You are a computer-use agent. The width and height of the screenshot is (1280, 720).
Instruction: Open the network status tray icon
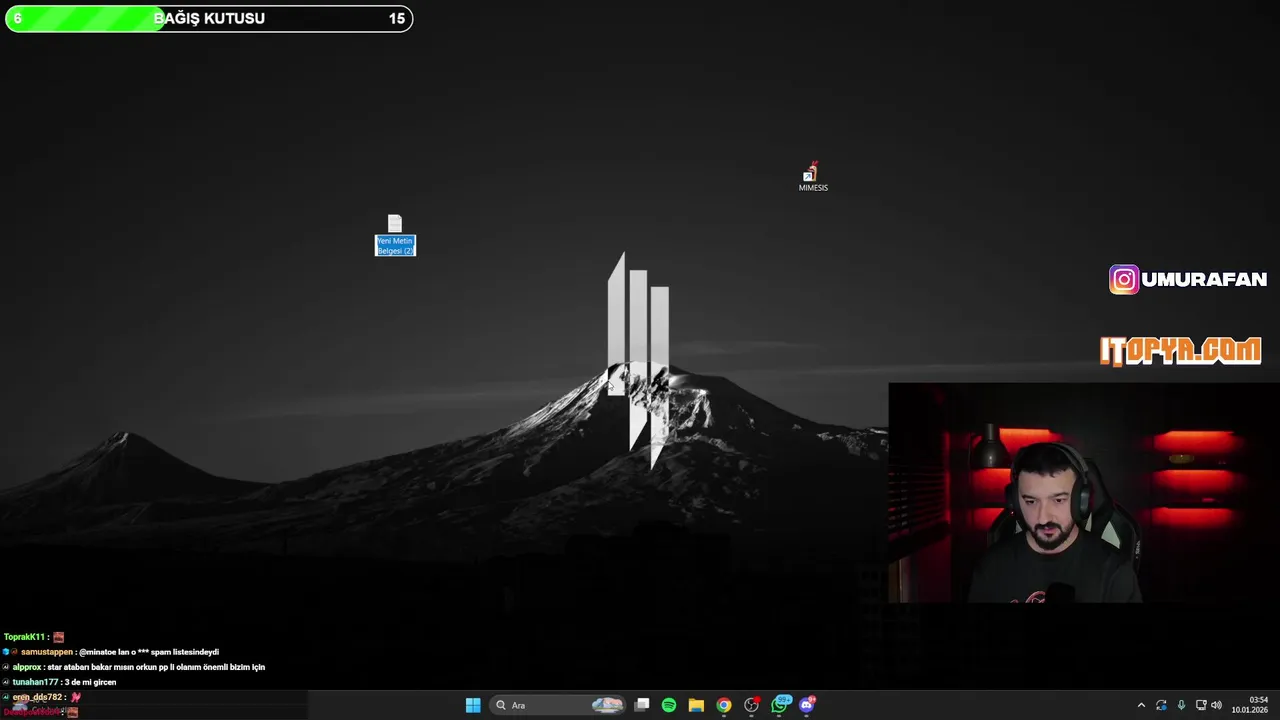1201,705
